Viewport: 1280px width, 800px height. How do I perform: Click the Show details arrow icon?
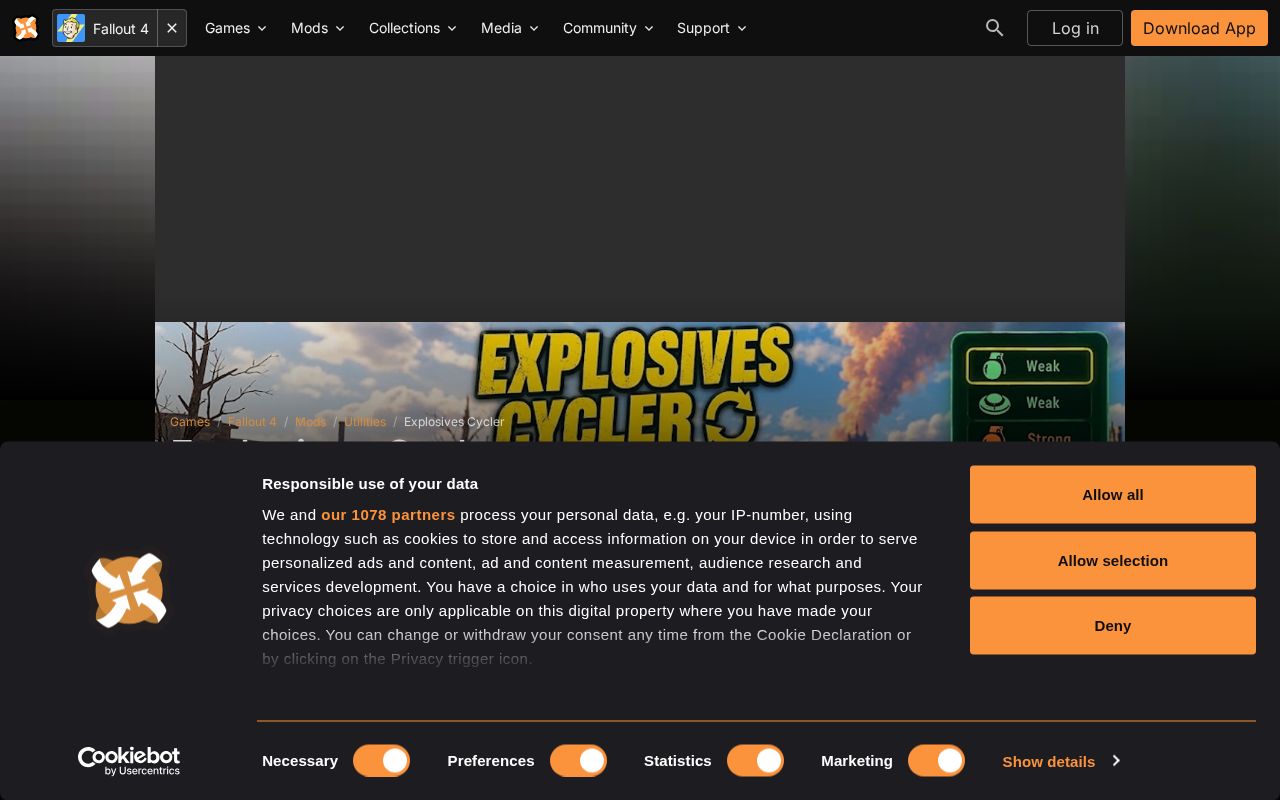(x=1116, y=761)
